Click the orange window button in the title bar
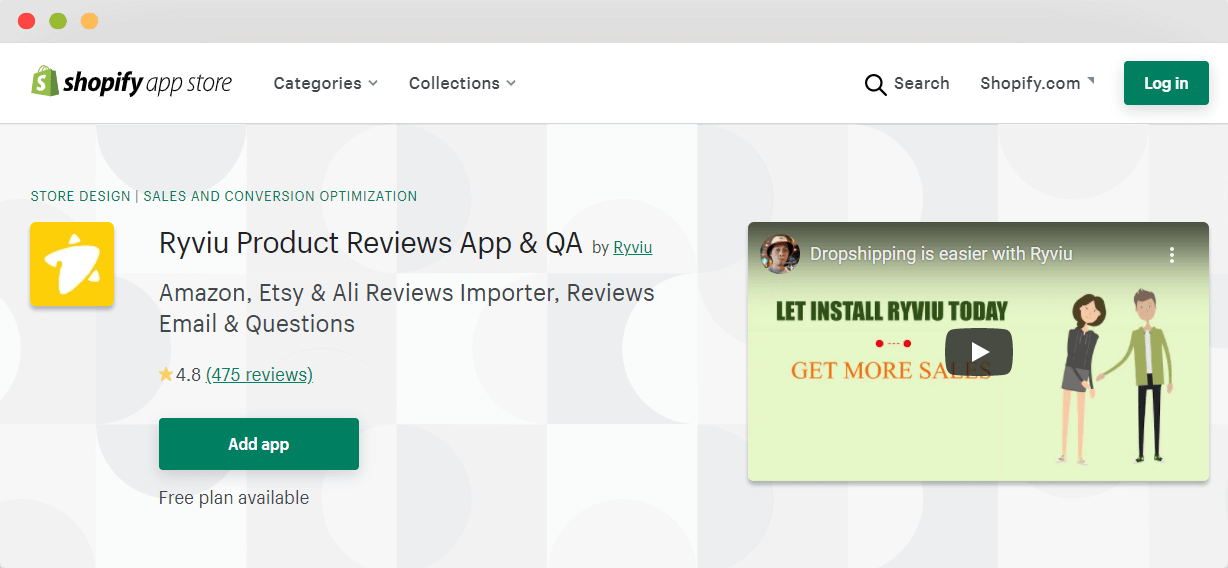This screenshot has width=1228, height=568. click(89, 21)
